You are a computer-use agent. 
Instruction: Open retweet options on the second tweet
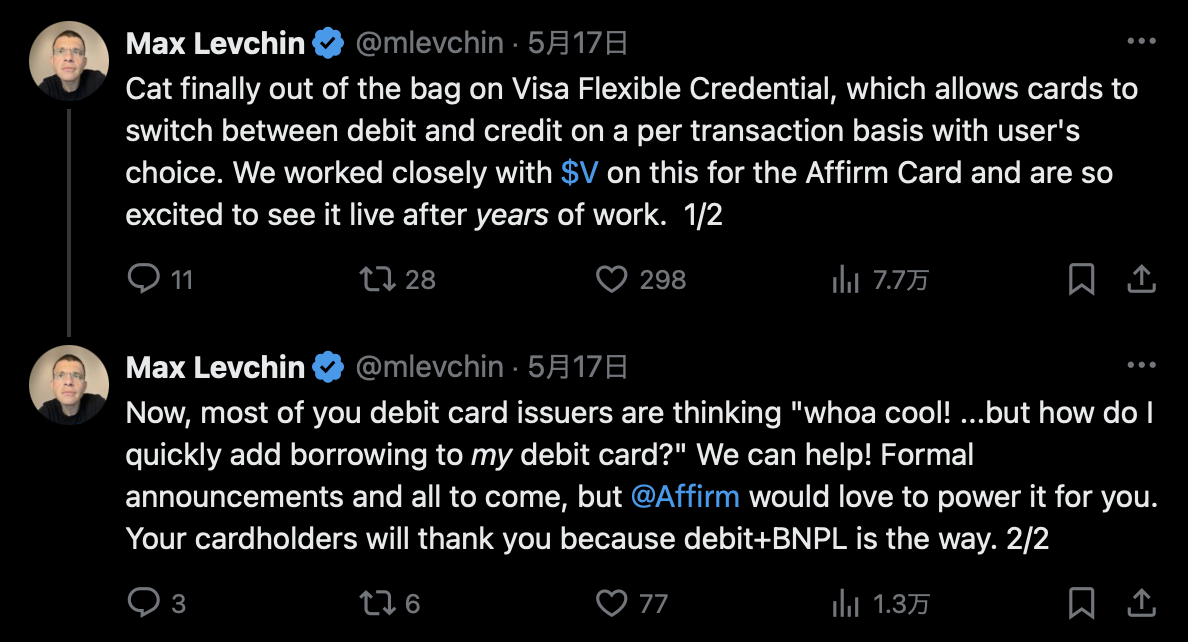[x=381, y=604]
